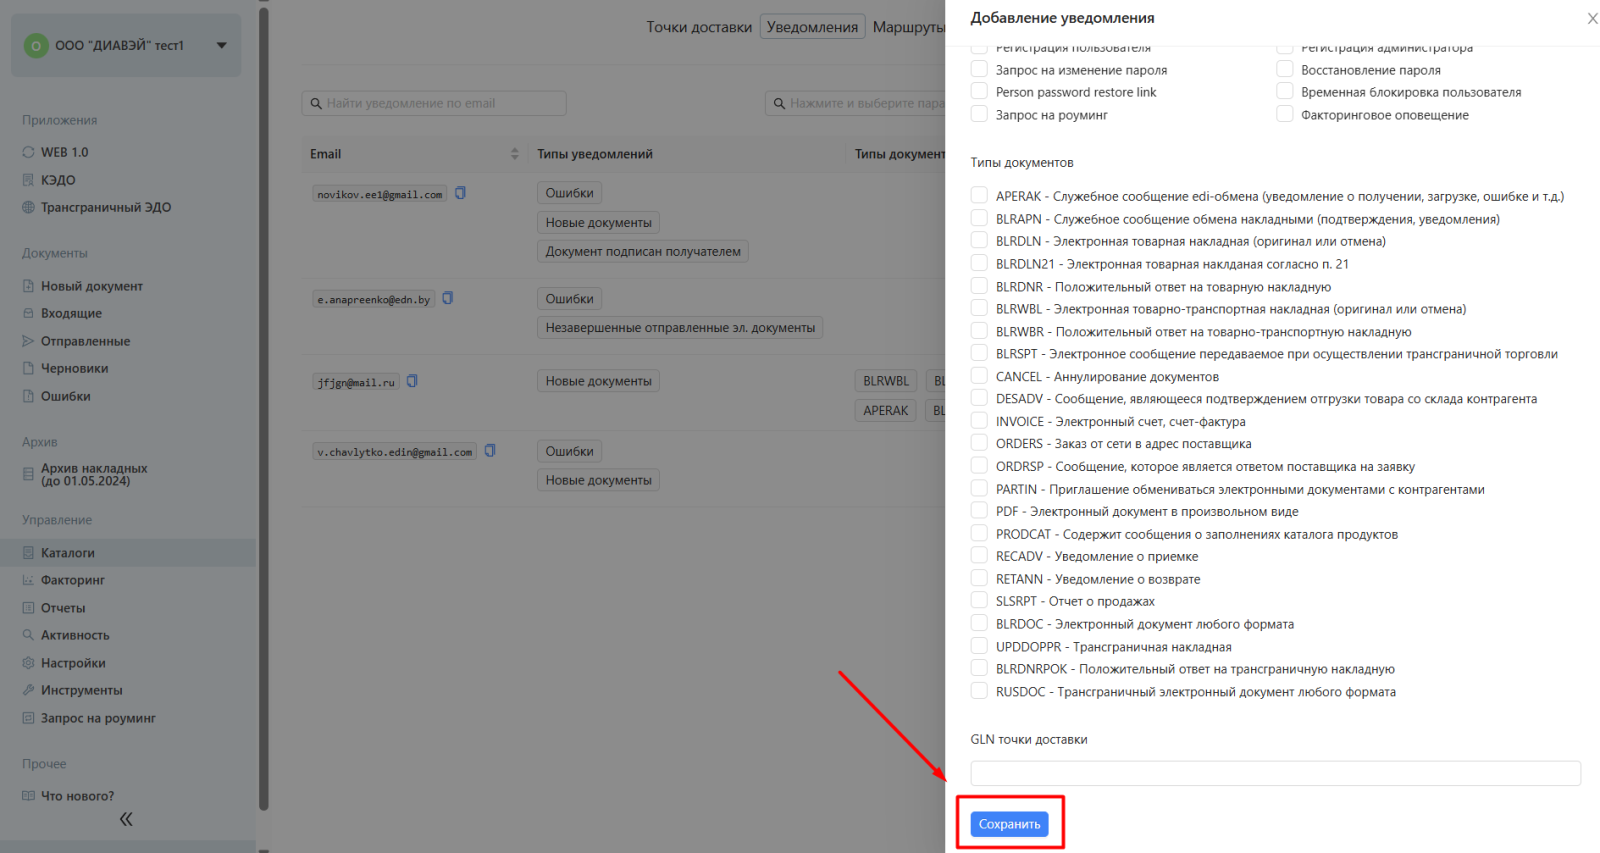1600x853 pixels.
Task: Select the BLRWBL document type checkbox
Action: (x=979, y=309)
